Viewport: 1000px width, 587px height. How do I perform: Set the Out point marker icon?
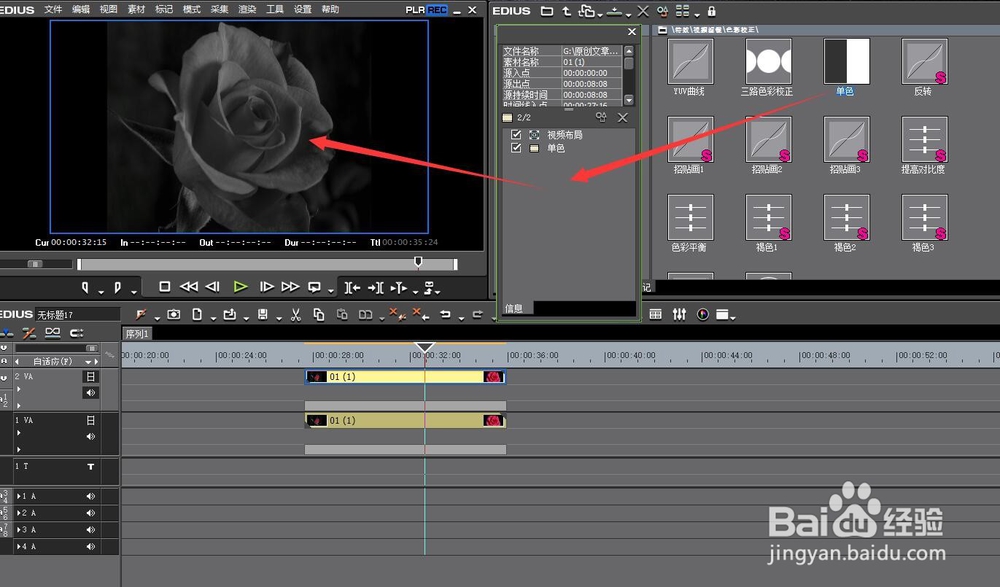click(117, 288)
